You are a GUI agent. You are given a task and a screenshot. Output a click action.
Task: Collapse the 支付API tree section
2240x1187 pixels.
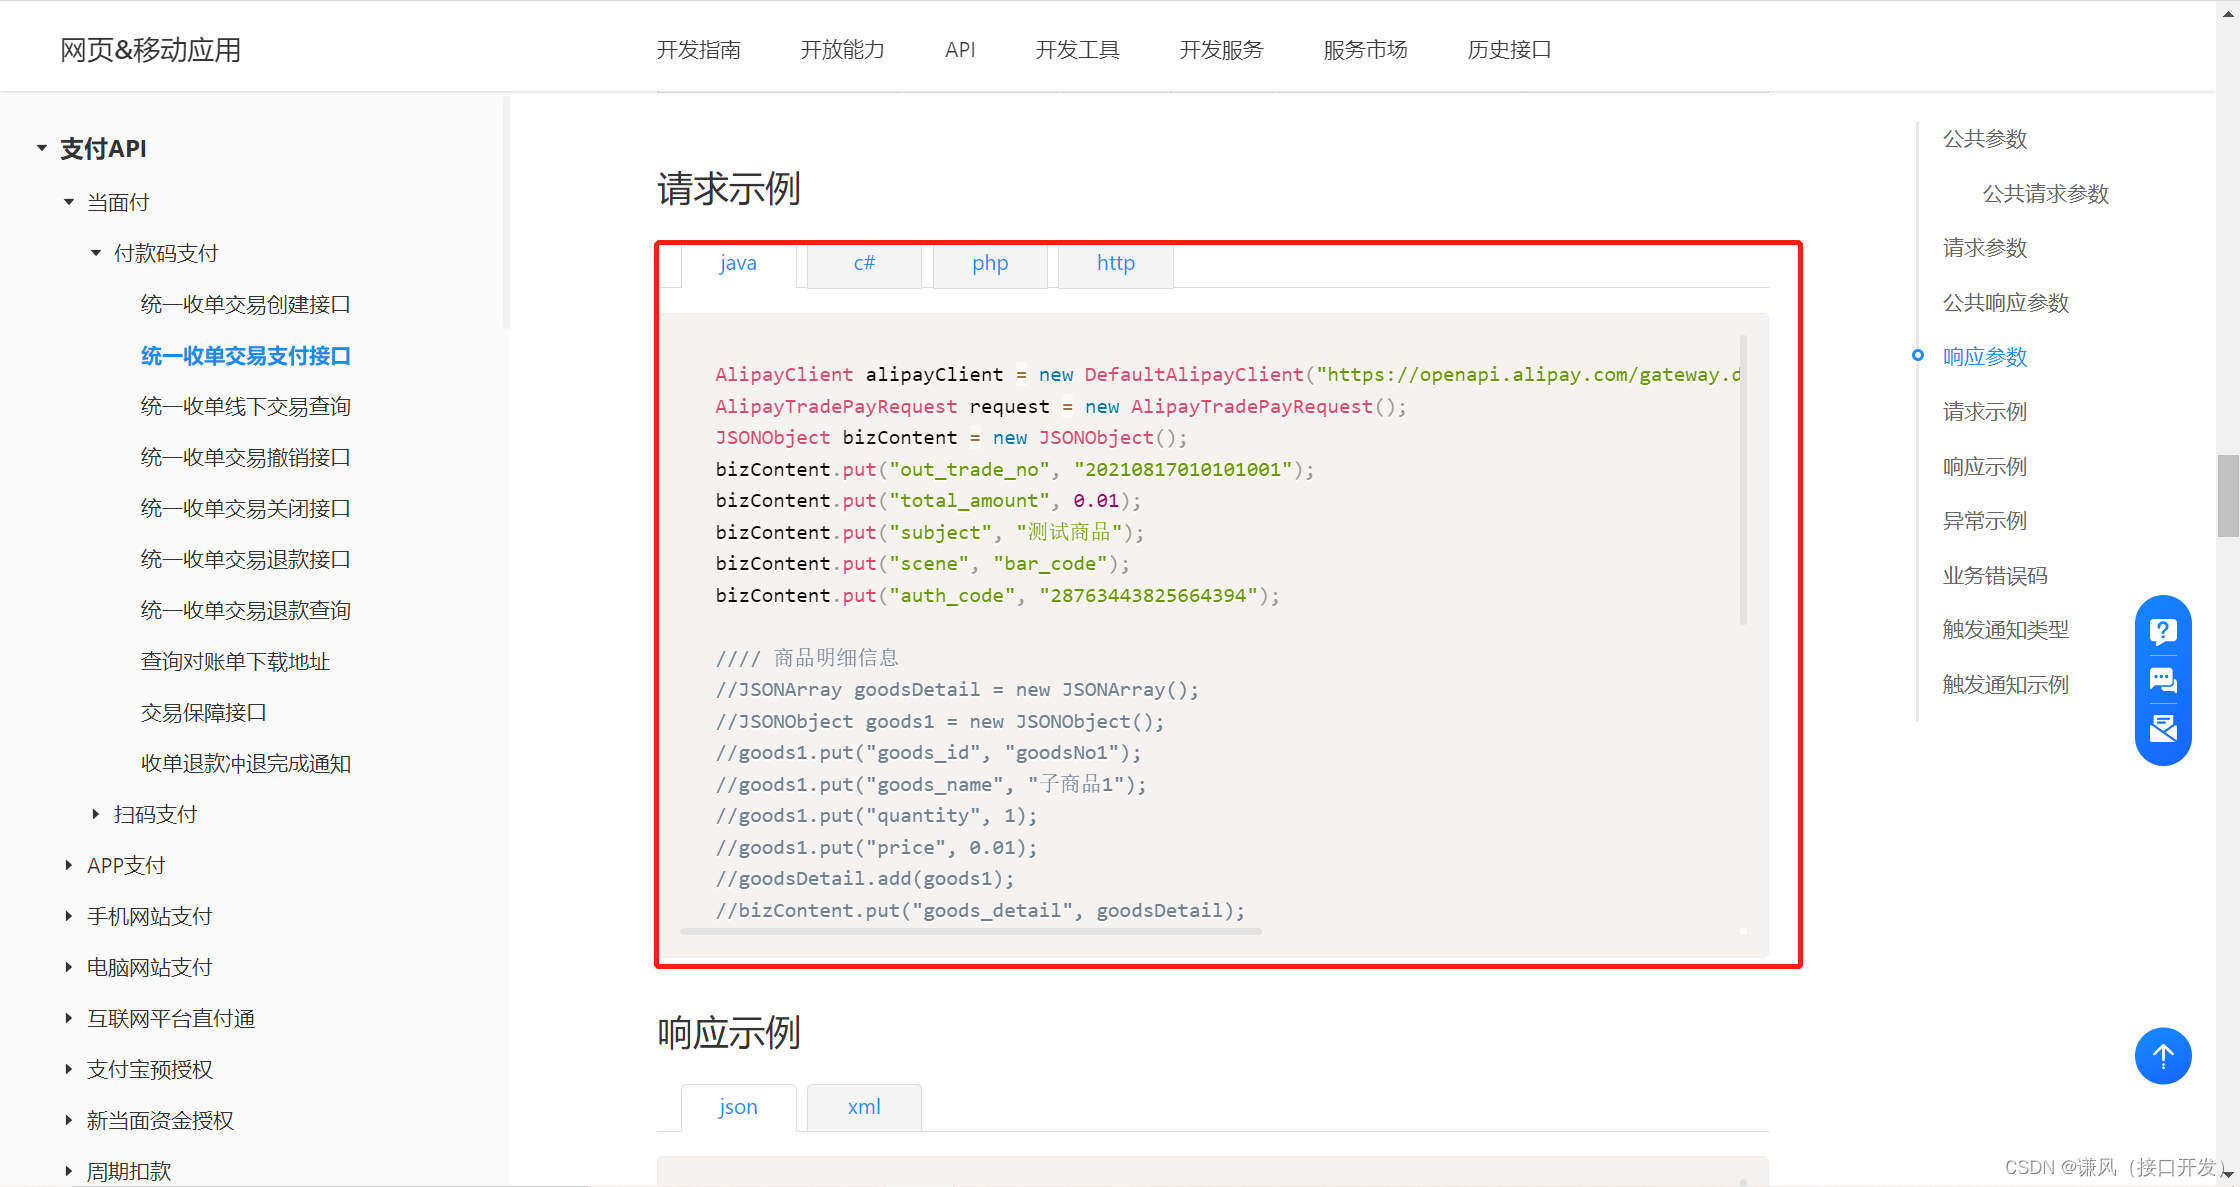click(x=42, y=148)
